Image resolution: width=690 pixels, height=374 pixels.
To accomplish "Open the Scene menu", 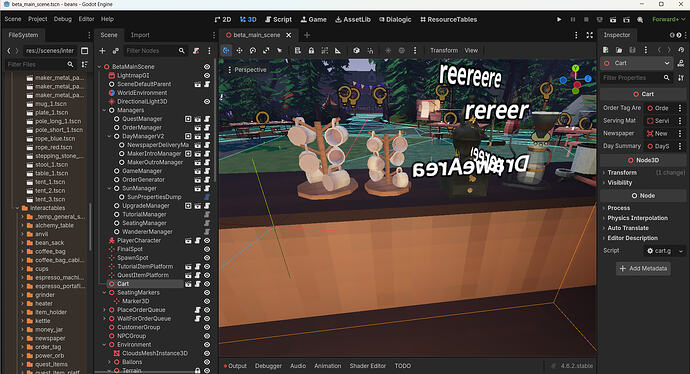I will tap(13, 19).
